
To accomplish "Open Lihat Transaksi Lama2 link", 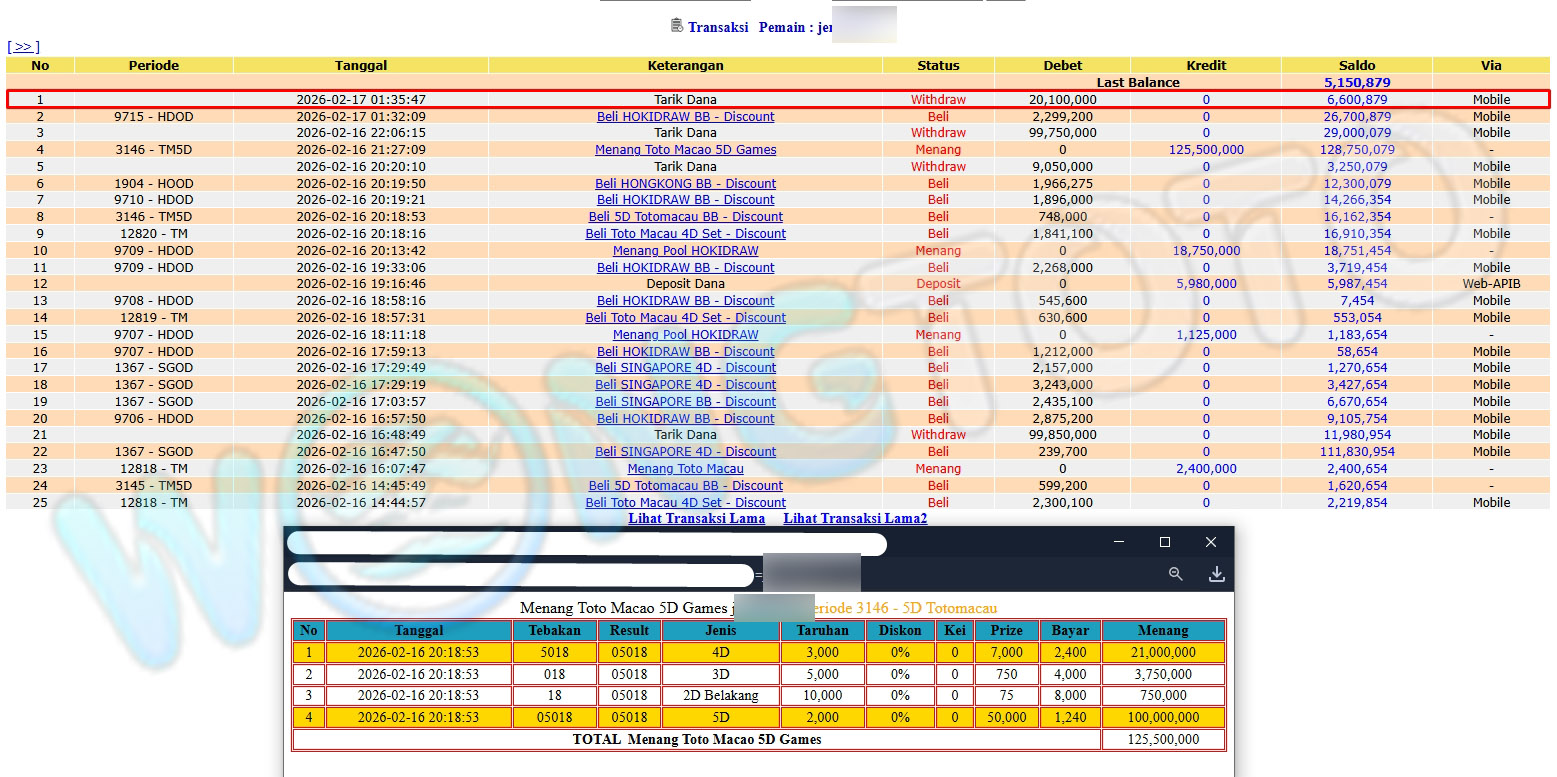I will pyautogui.click(x=855, y=518).
